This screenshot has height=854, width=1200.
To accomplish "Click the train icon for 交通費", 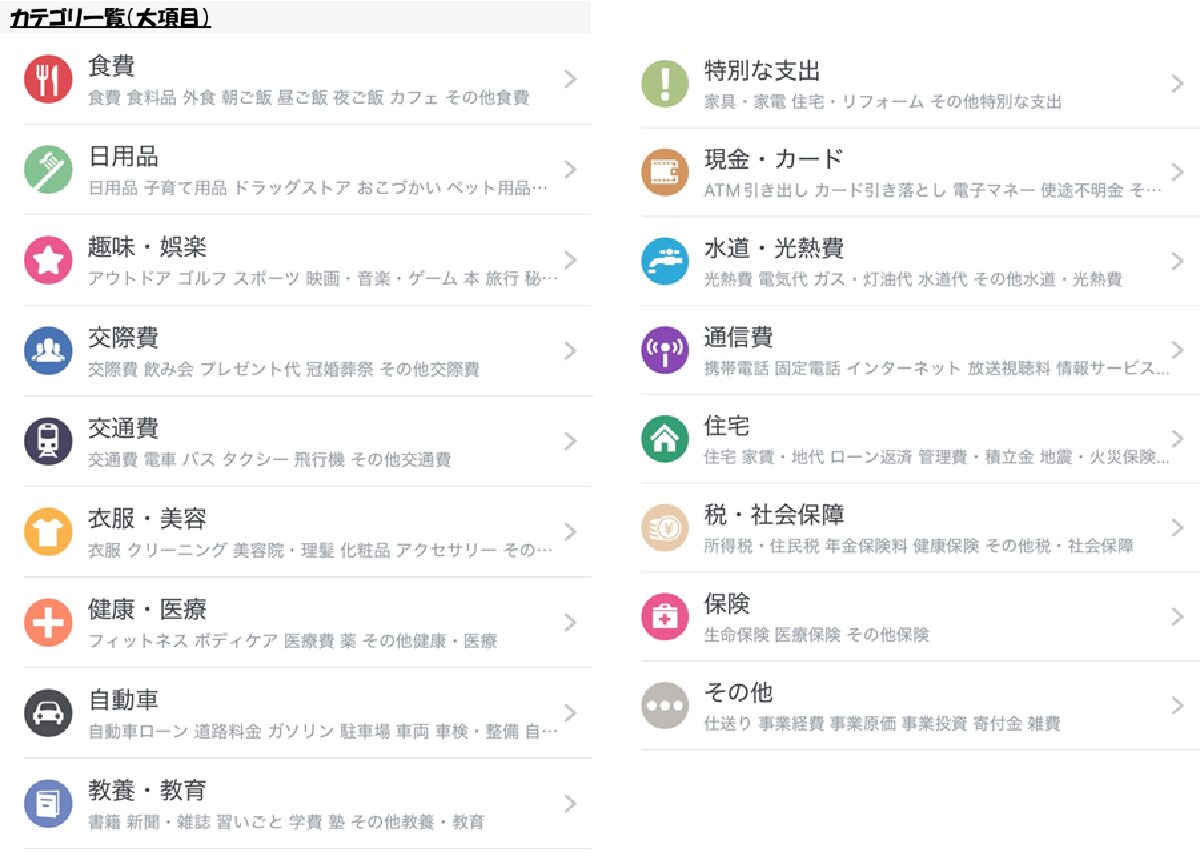I will coord(48,441).
